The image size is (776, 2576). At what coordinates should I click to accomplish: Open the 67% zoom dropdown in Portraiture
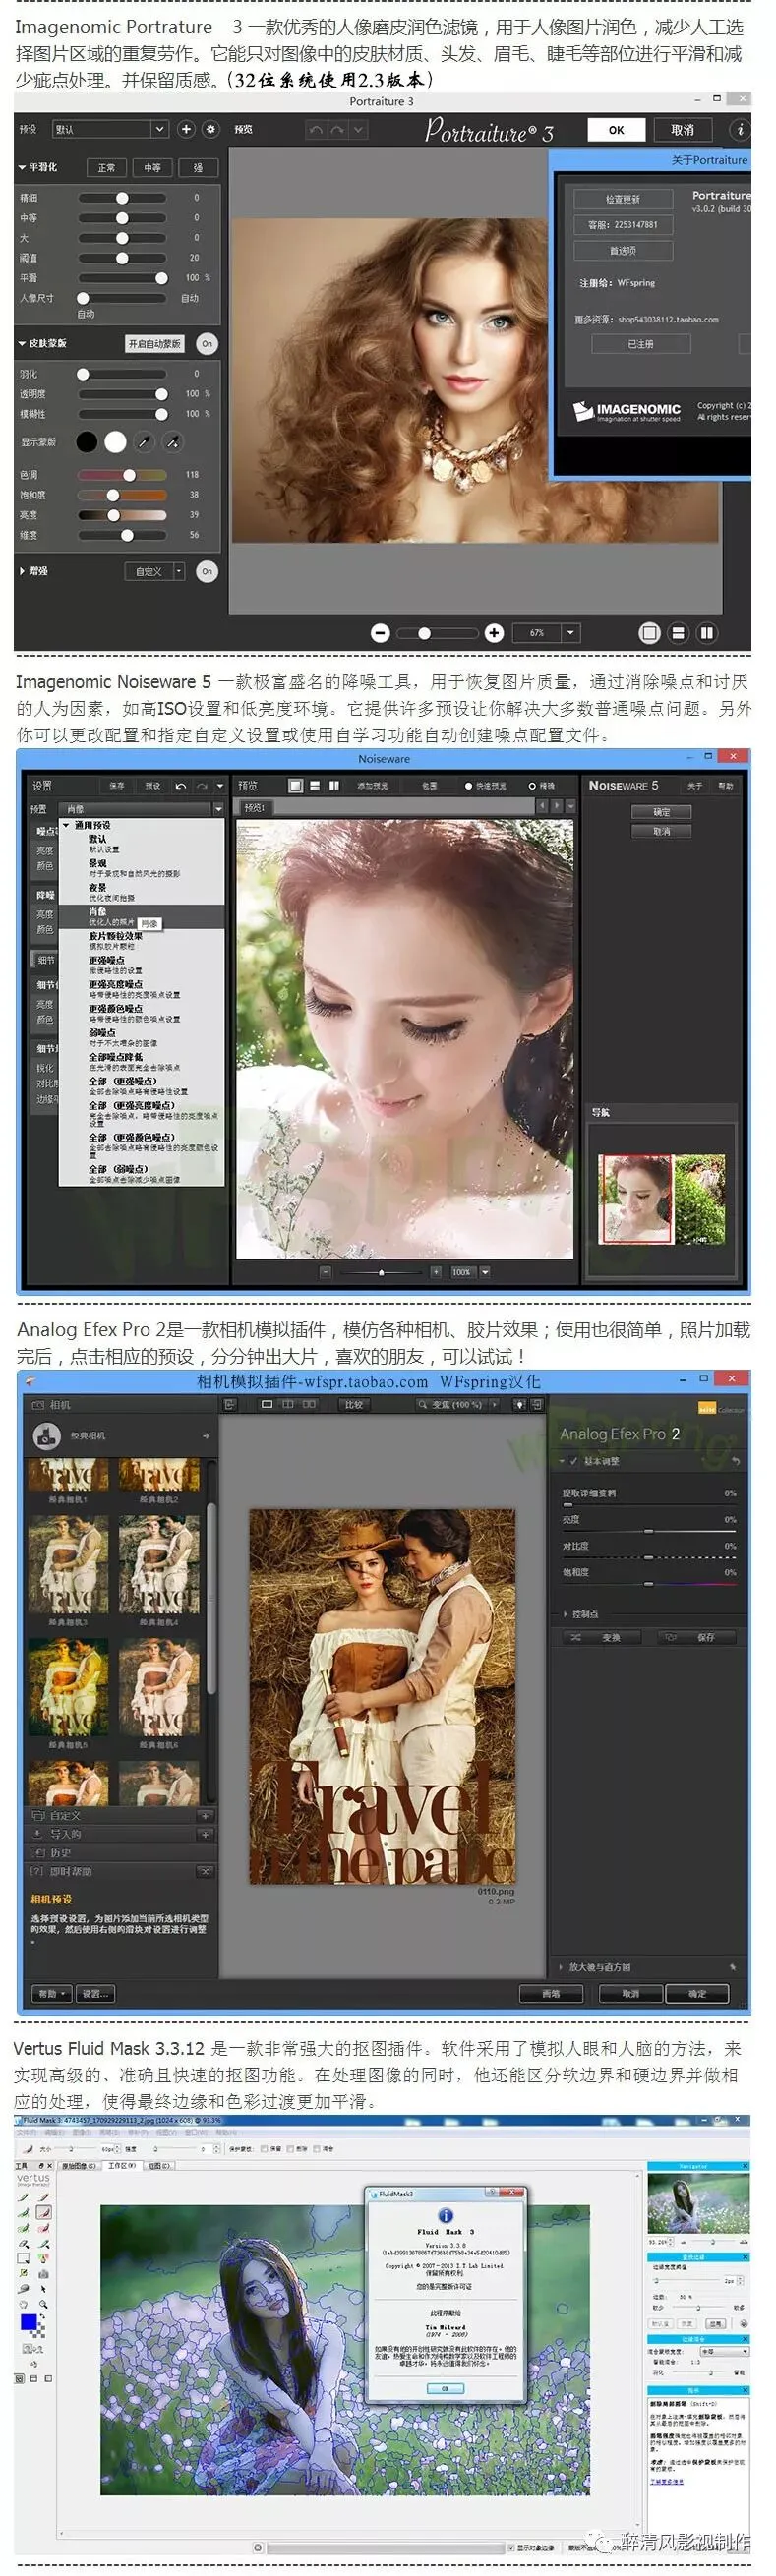[546, 632]
